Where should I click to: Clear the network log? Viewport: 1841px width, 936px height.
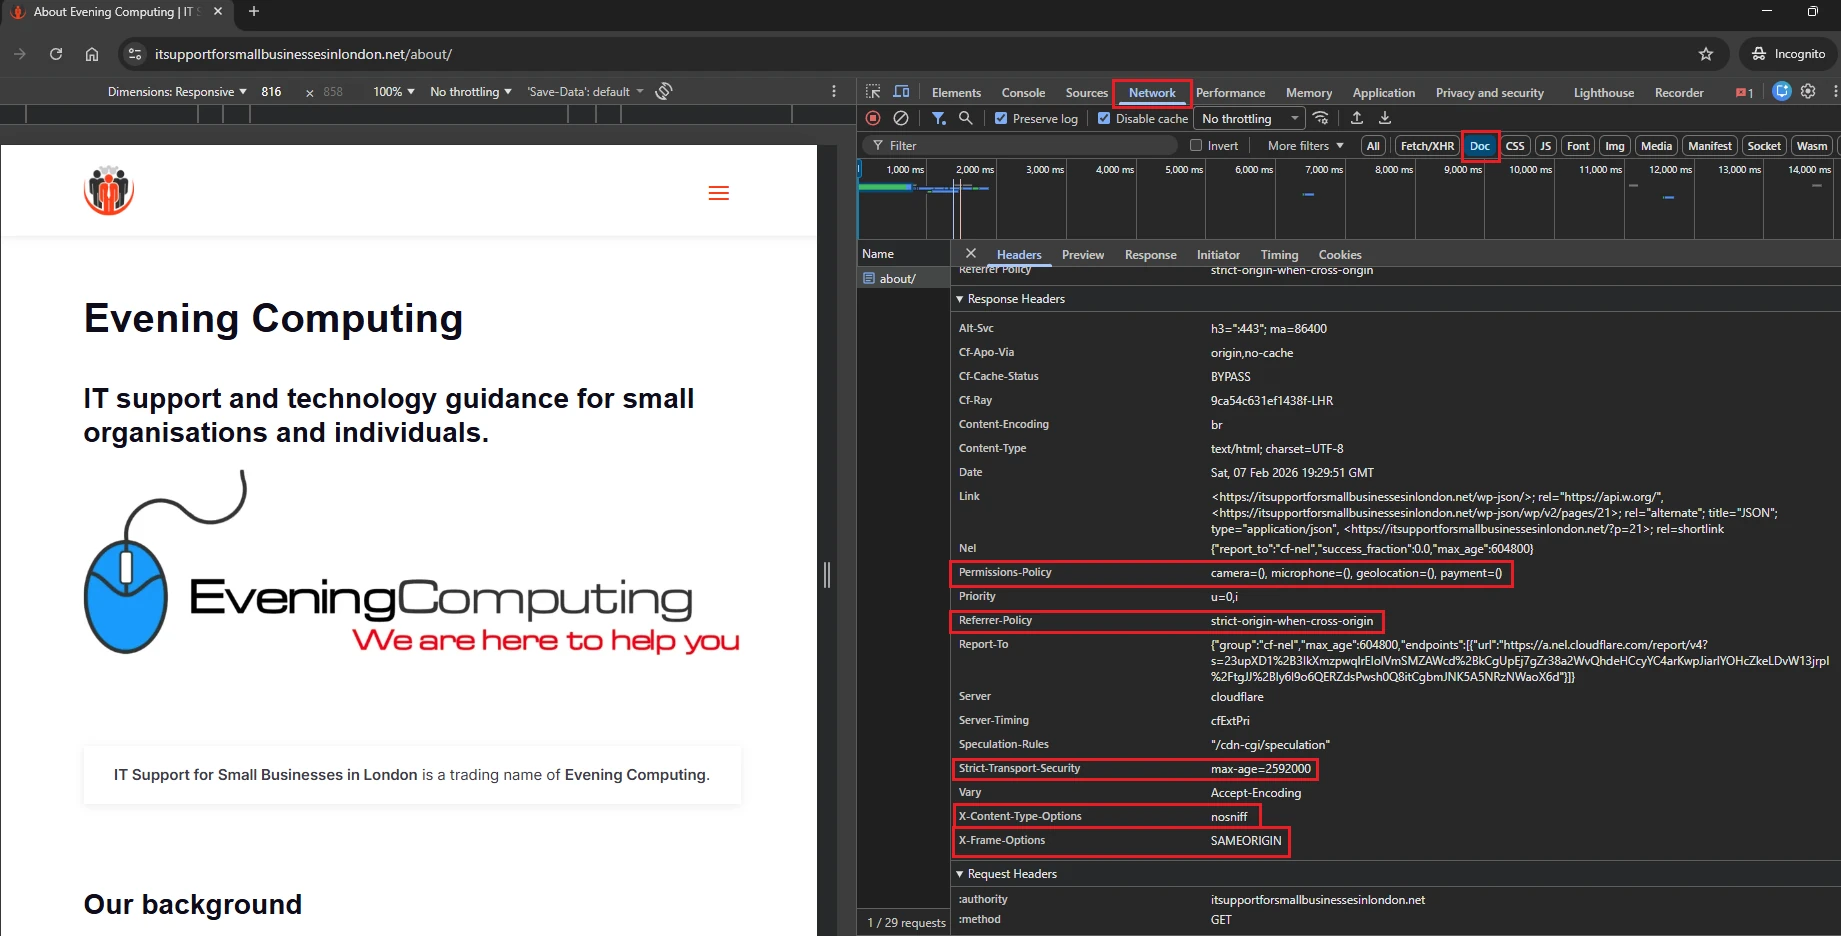coord(901,118)
